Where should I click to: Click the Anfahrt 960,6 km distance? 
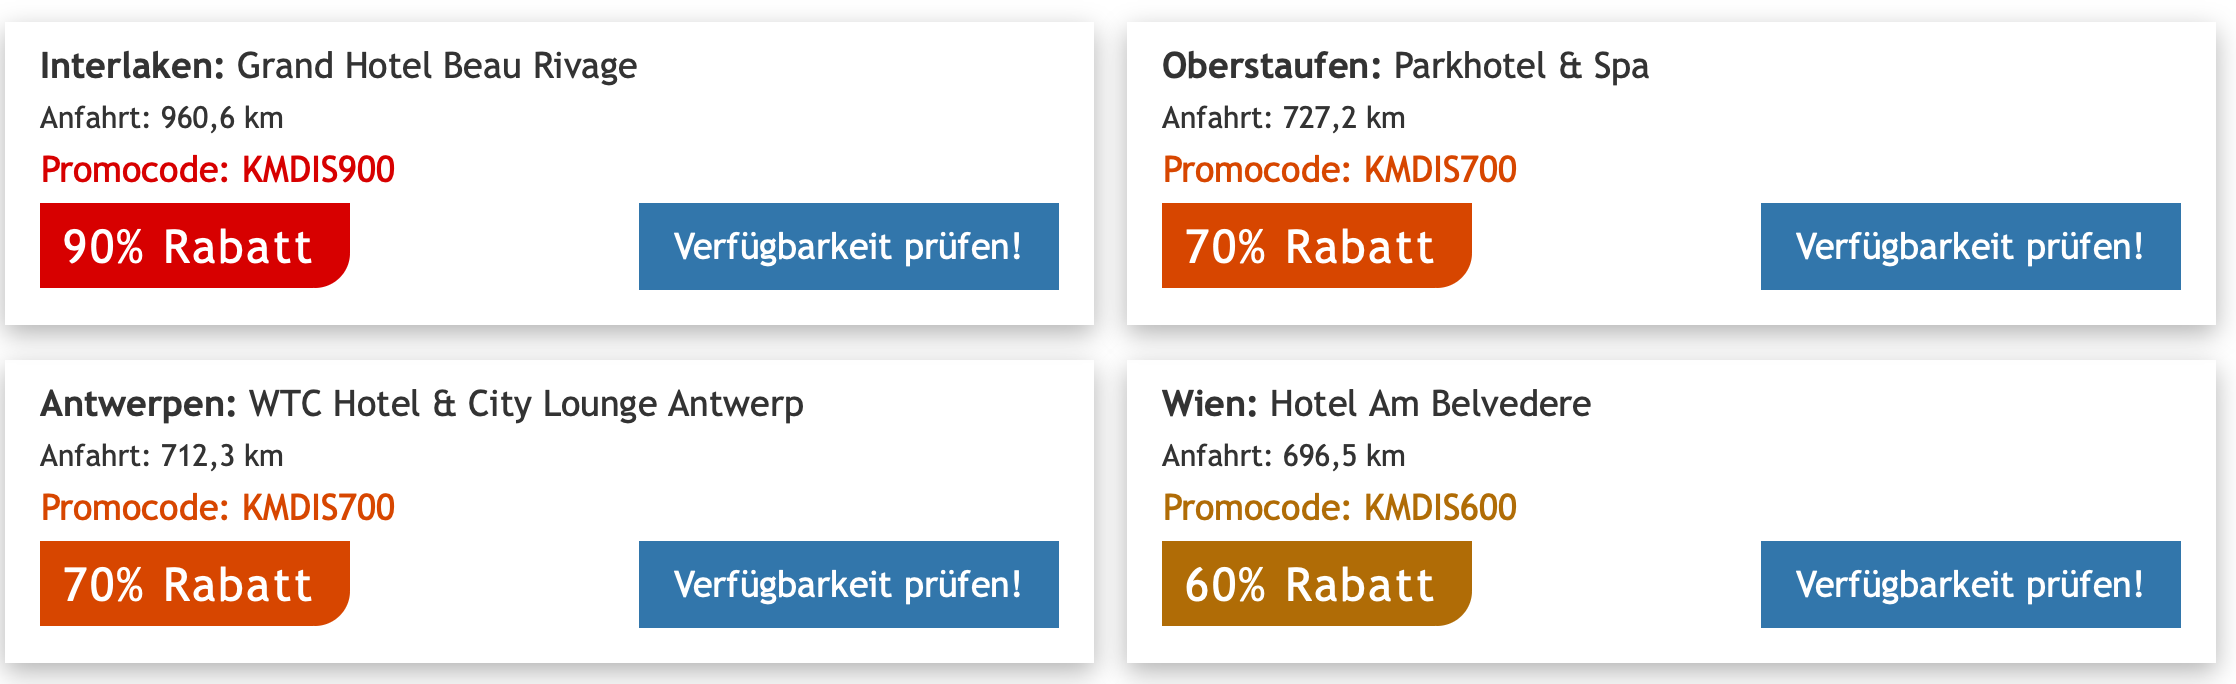click(x=162, y=118)
